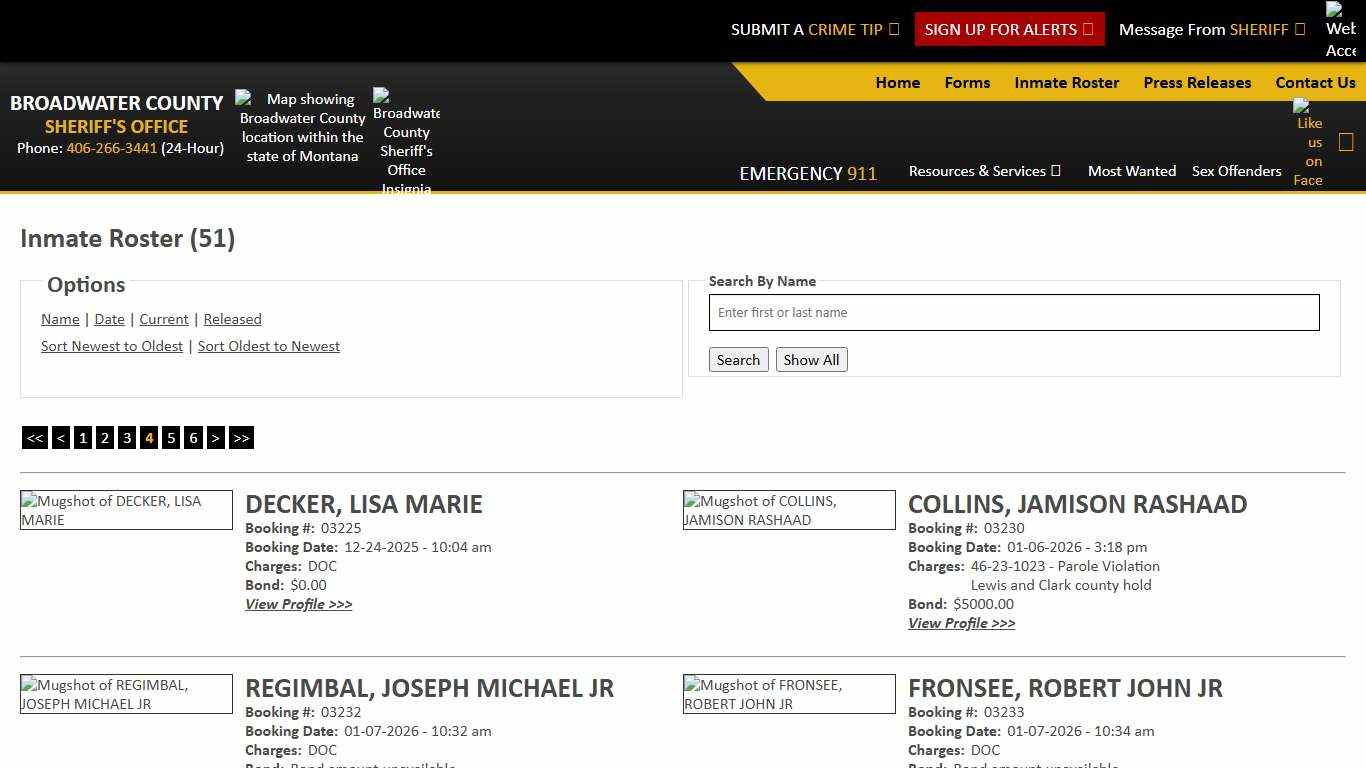The image size is (1366, 768).
Task: Open the Press Releases menu item
Action: [x=1197, y=82]
